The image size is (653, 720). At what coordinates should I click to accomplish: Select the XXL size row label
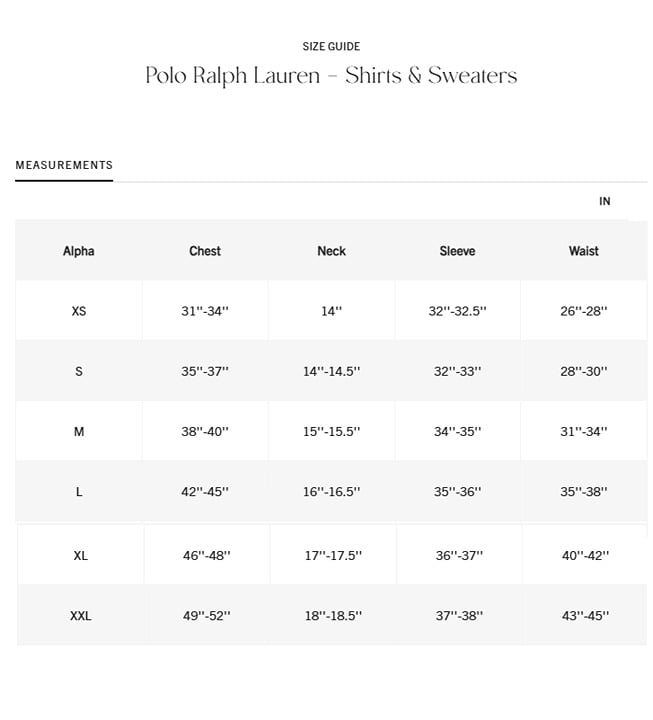coord(81,616)
